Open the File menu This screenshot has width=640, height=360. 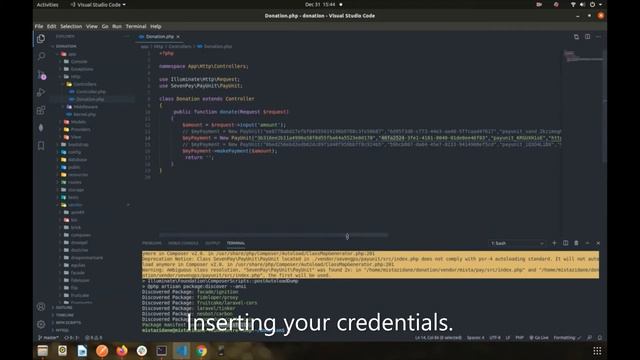(39, 26)
